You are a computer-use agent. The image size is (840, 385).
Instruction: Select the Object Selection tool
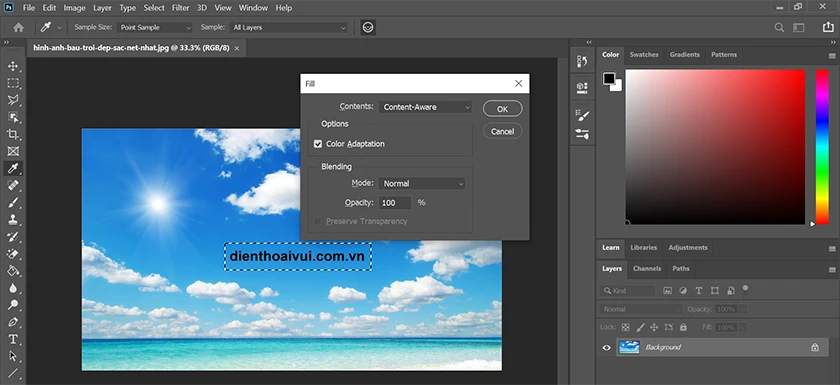pos(13,117)
